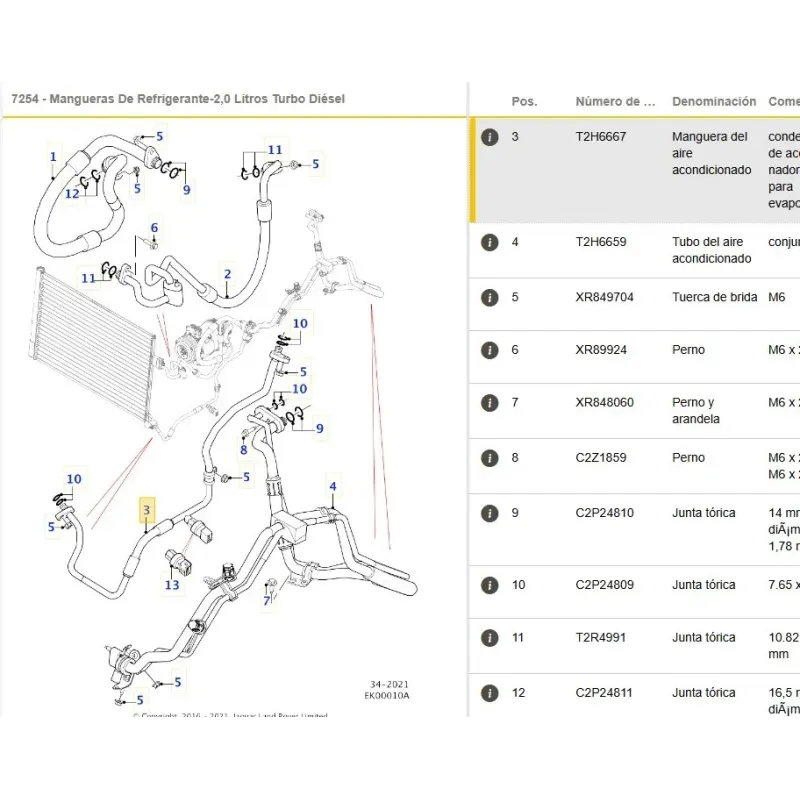Click info icon for part C2P24810

489,513
